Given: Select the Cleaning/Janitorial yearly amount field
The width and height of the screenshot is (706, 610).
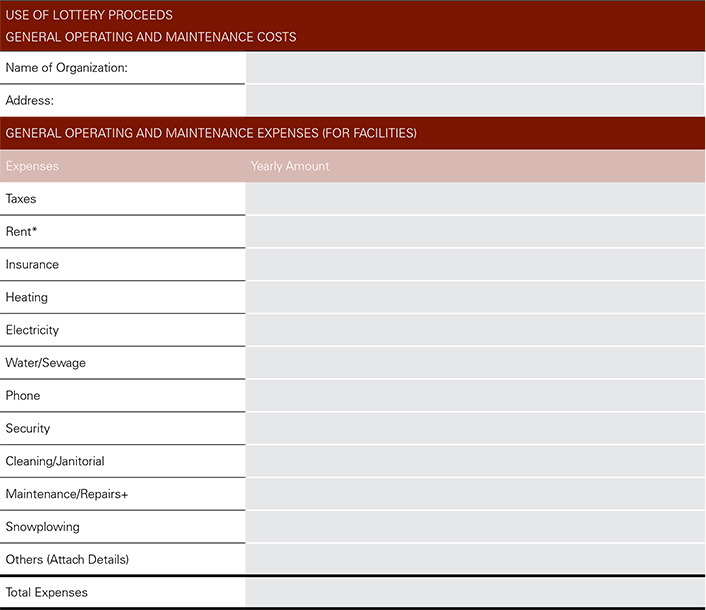Looking at the screenshot, I should click(475, 461).
